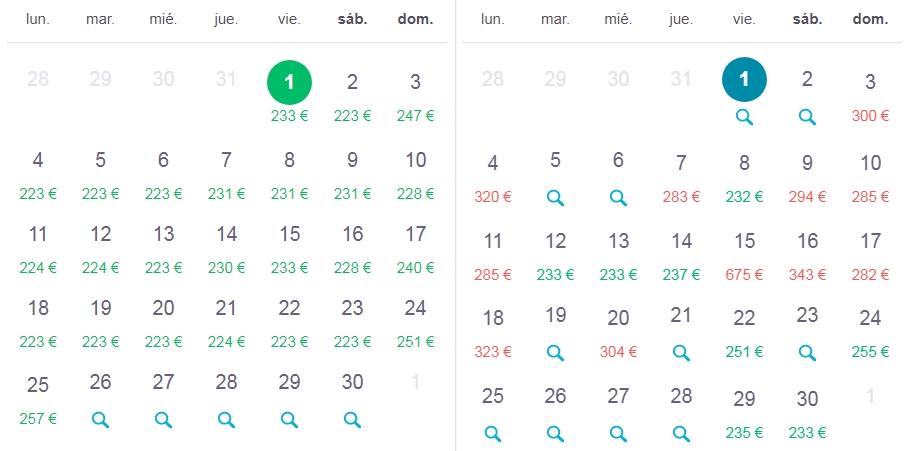Choose day 15 priced 675 € in right calendar
This screenshot has height=451, width=909.
point(744,255)
